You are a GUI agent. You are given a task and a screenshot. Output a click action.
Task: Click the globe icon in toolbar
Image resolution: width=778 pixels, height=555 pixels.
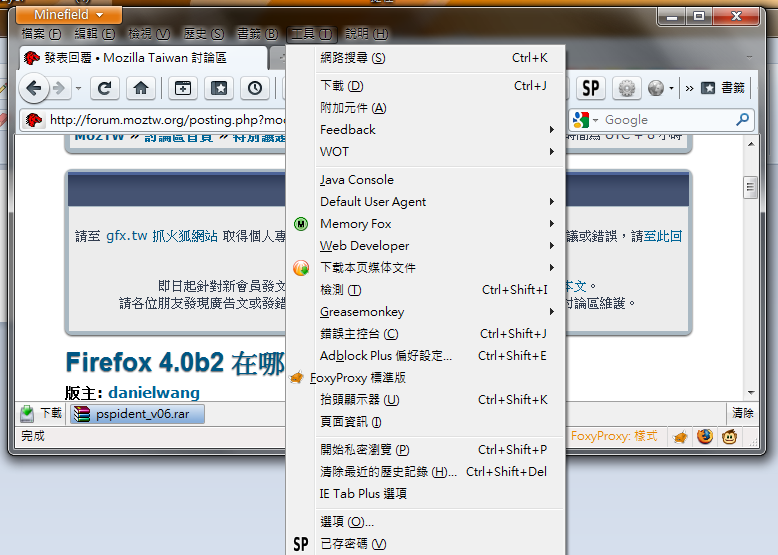point(656,88)
